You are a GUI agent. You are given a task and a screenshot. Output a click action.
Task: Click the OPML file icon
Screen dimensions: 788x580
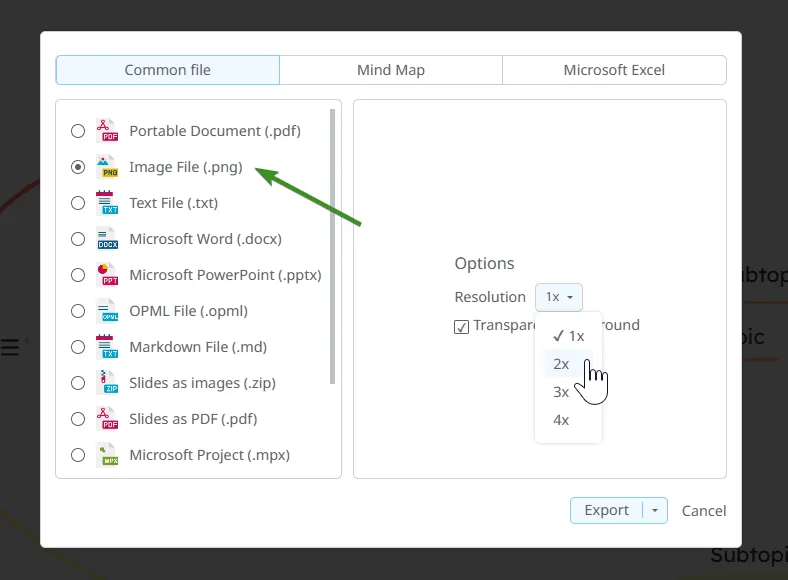click(107, 311)
